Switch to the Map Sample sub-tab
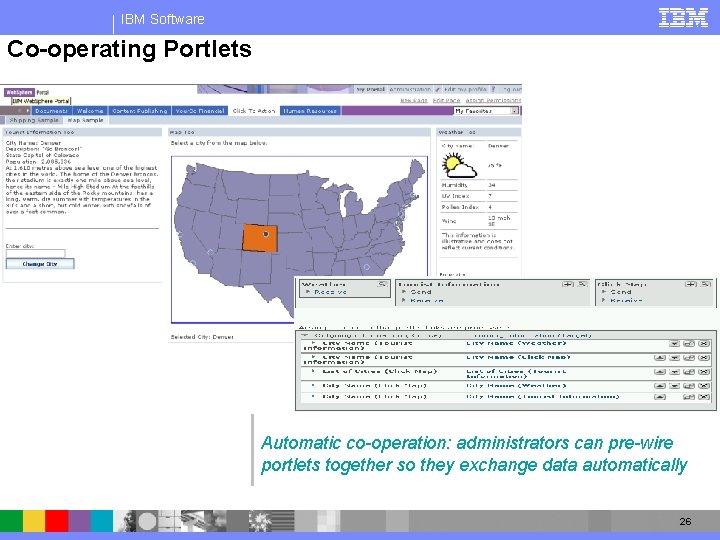This screenshot has height=540, width=720. (85, 120)
